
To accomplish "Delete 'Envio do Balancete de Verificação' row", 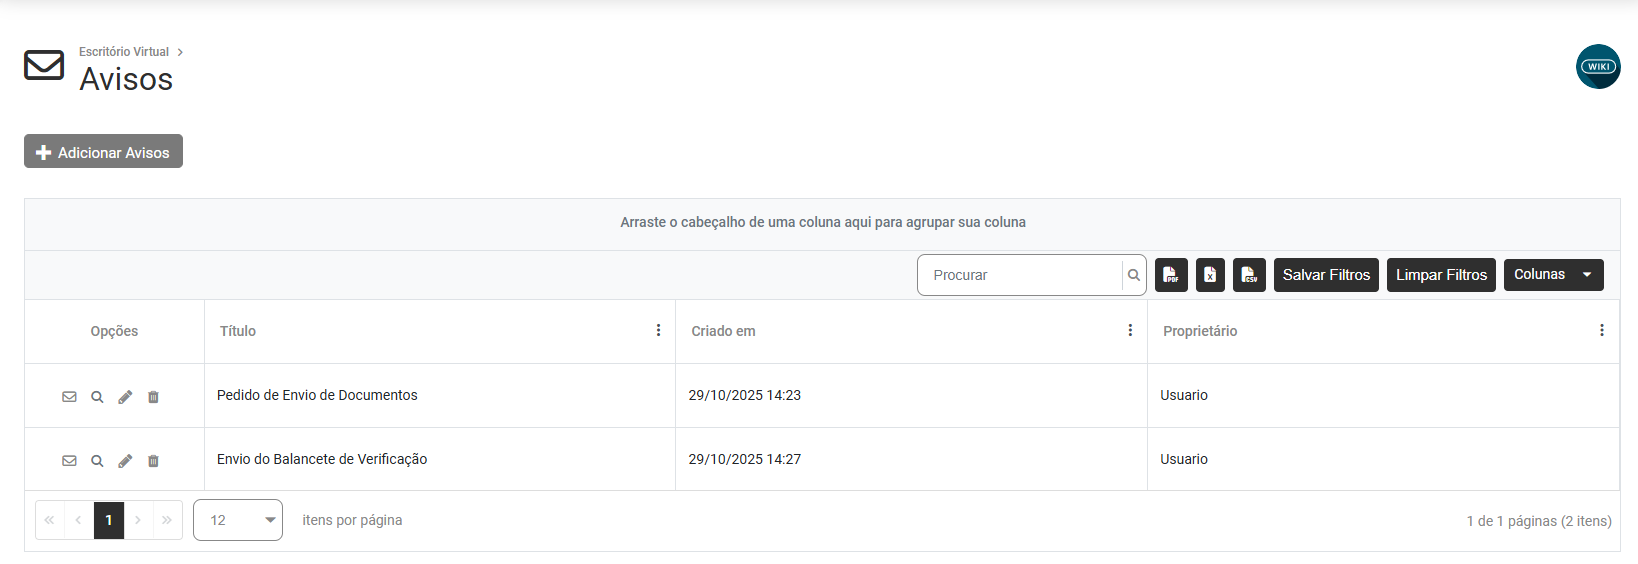I will click(x=153, y=461).
